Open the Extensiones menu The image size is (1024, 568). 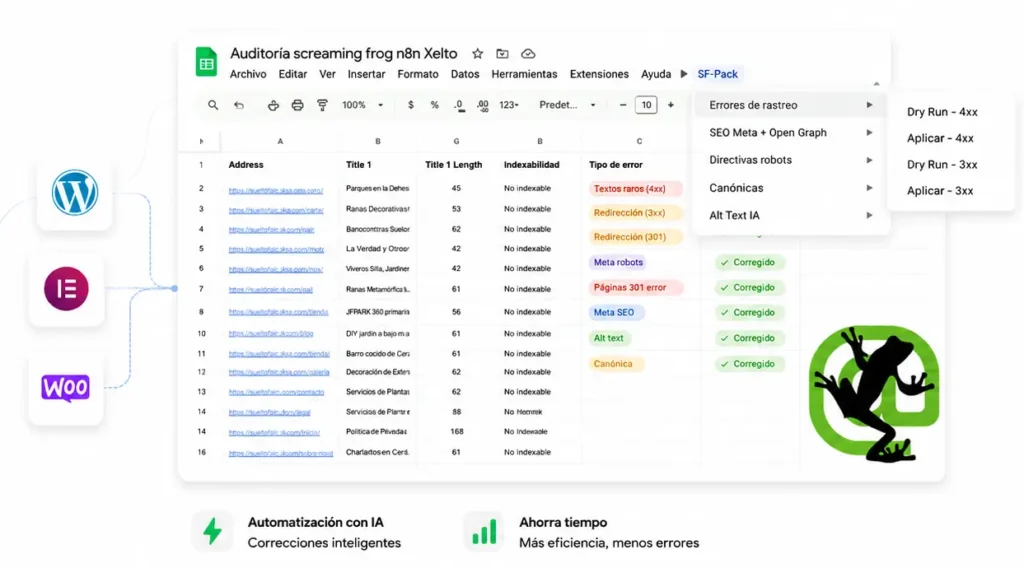599,74
